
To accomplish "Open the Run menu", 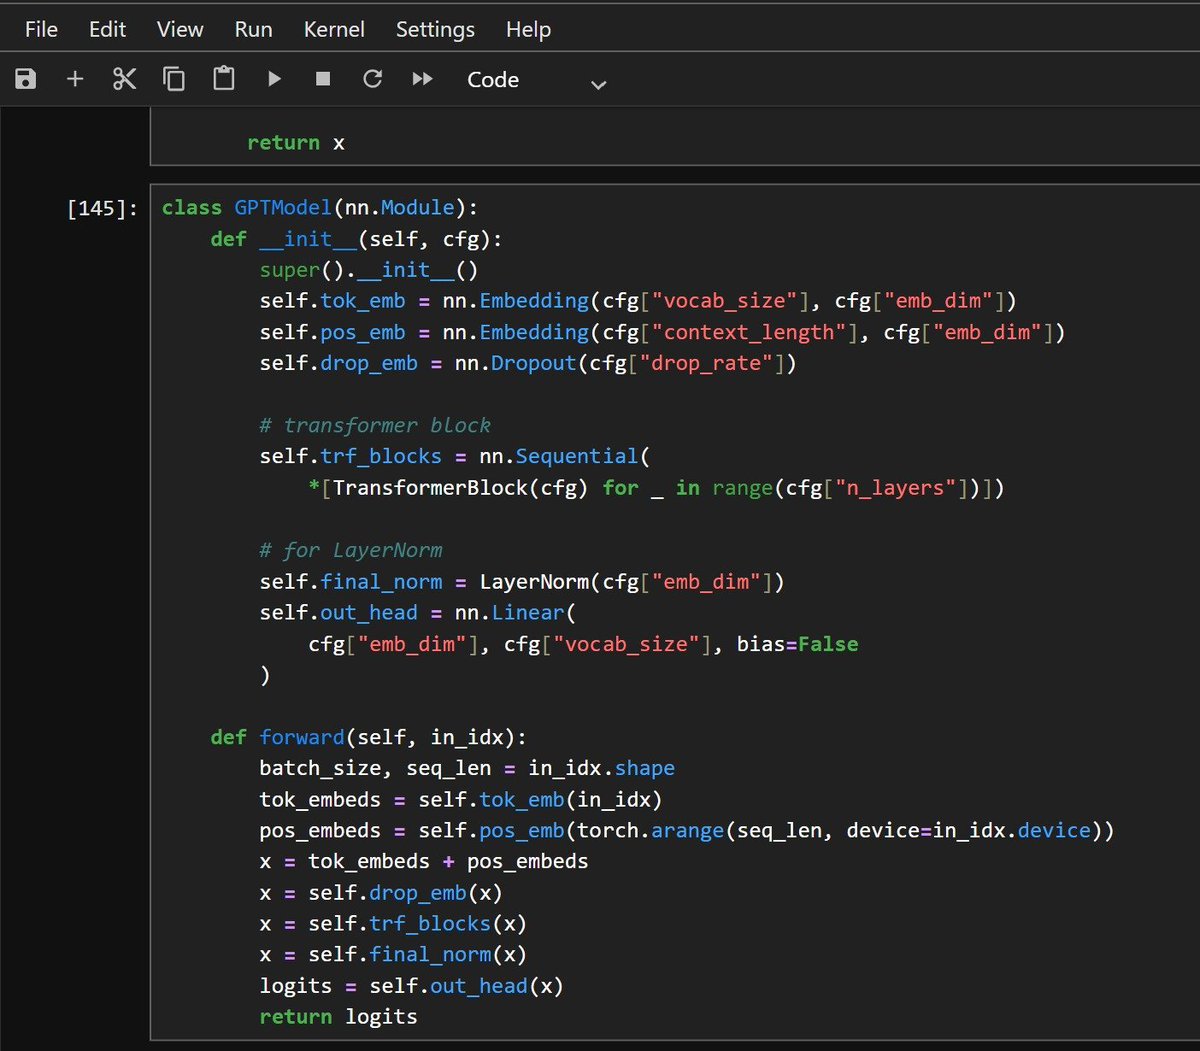I will click(253, 30).
